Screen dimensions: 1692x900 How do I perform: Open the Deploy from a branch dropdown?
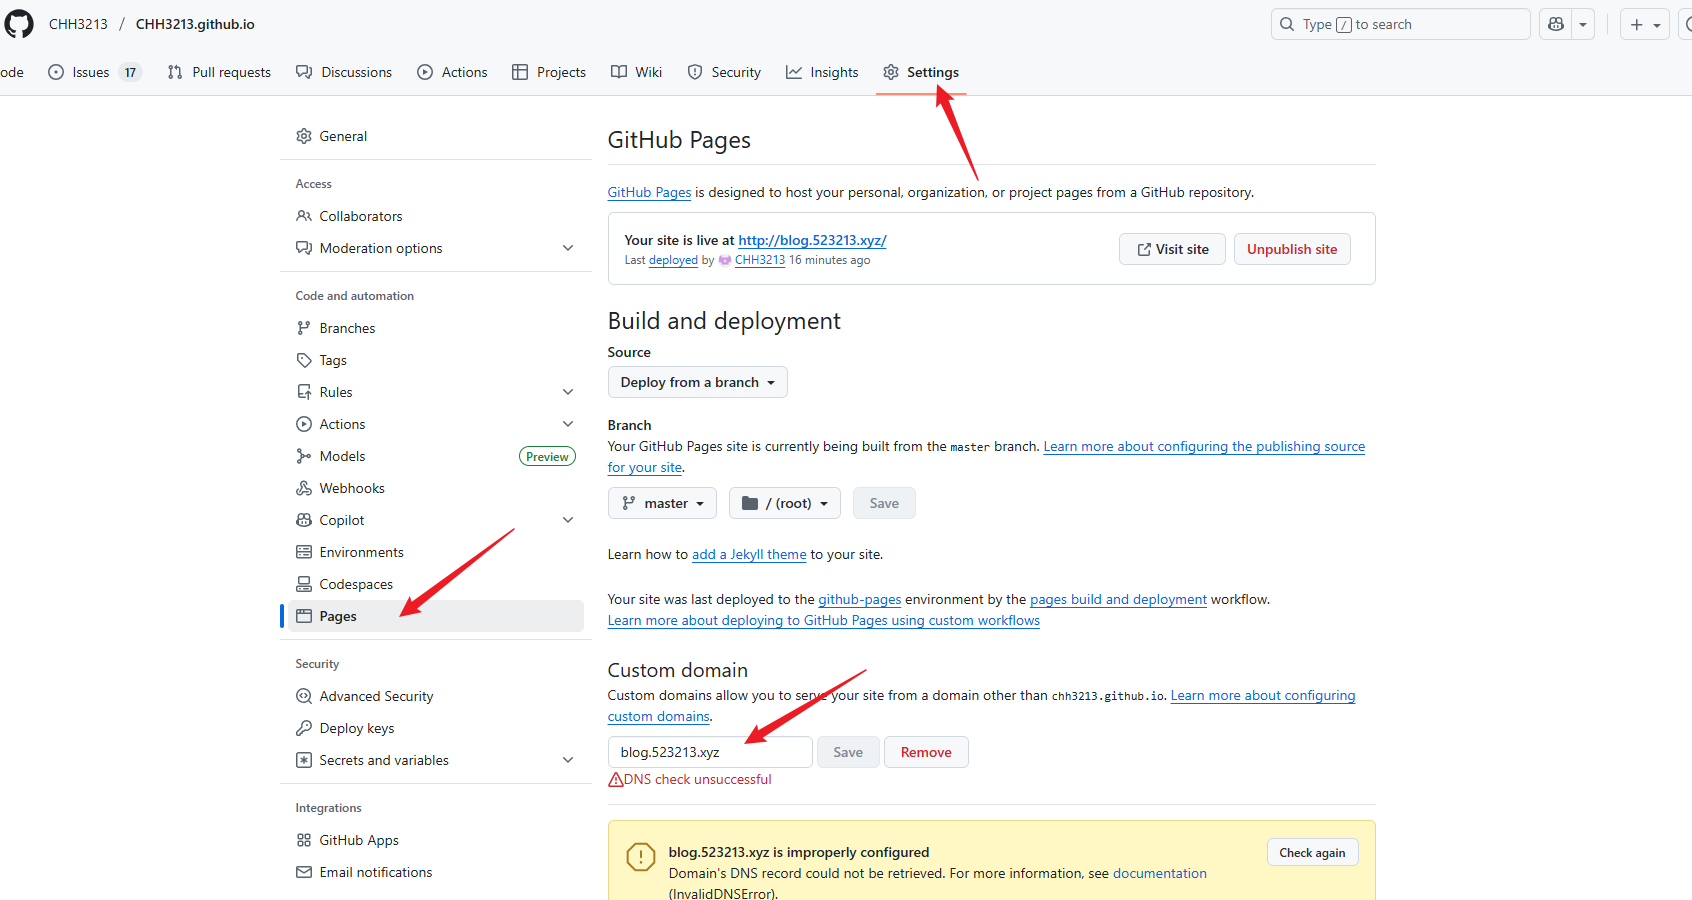(697, 382)
